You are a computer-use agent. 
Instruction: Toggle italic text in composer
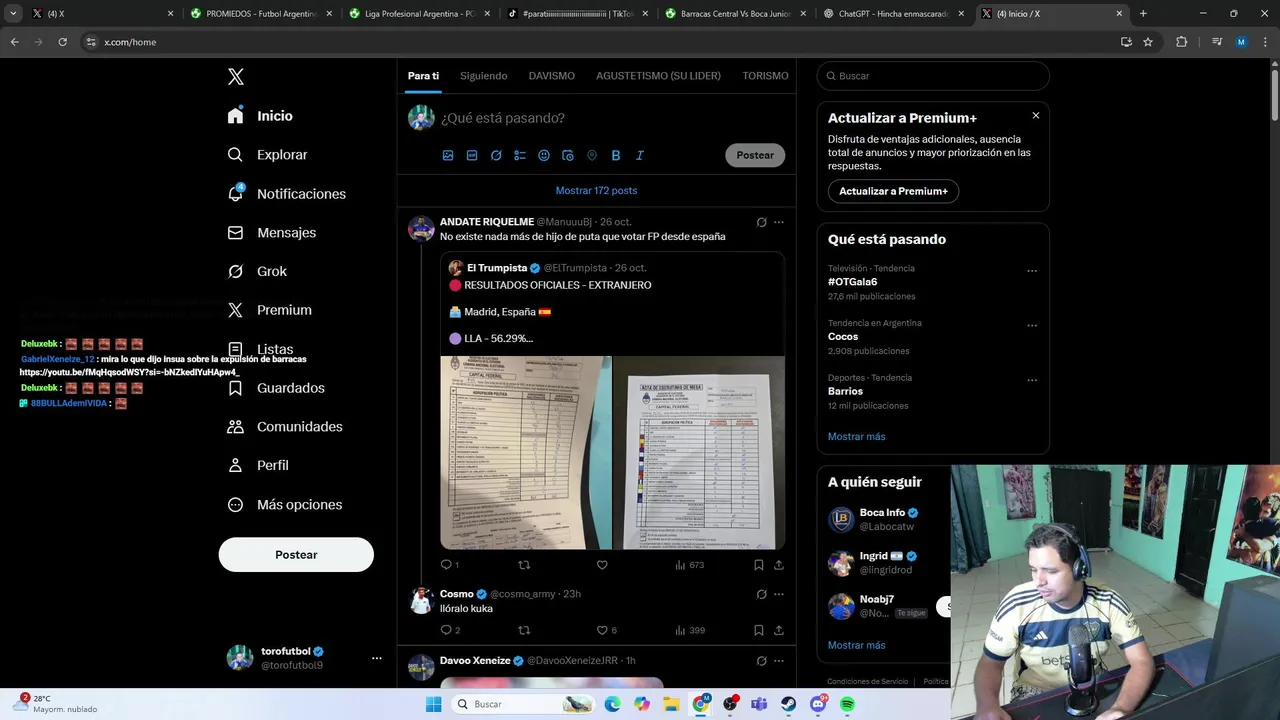point(640,155)
